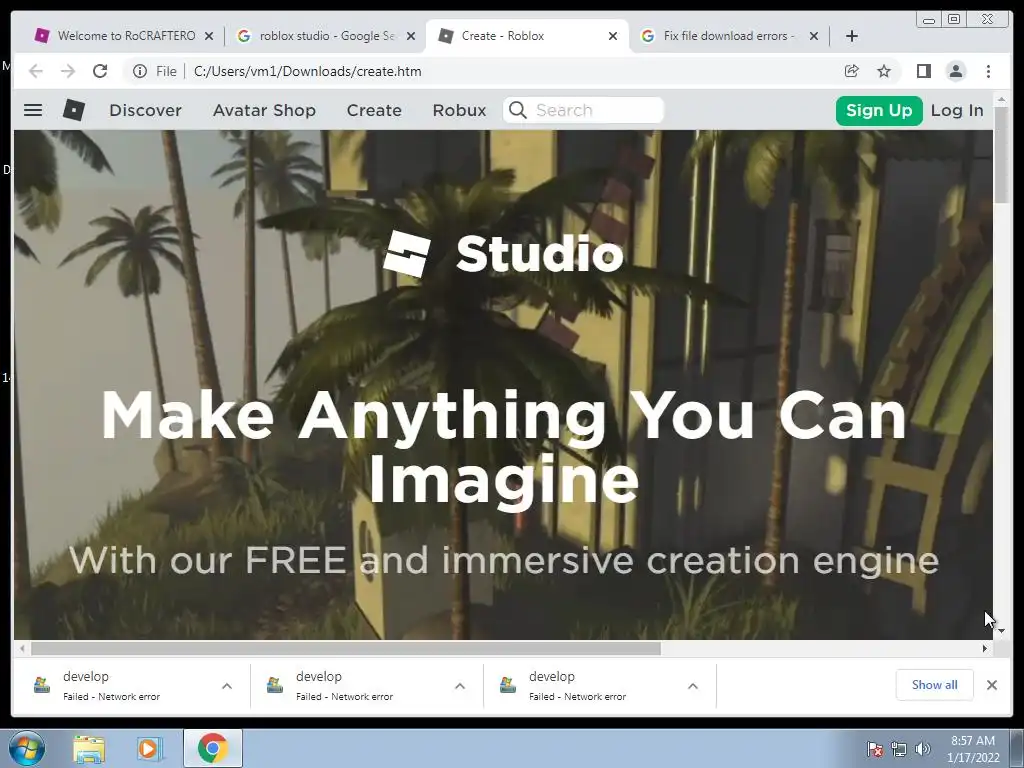
Task: Close the Fix file download errors tab
Action: pos(814,36)
